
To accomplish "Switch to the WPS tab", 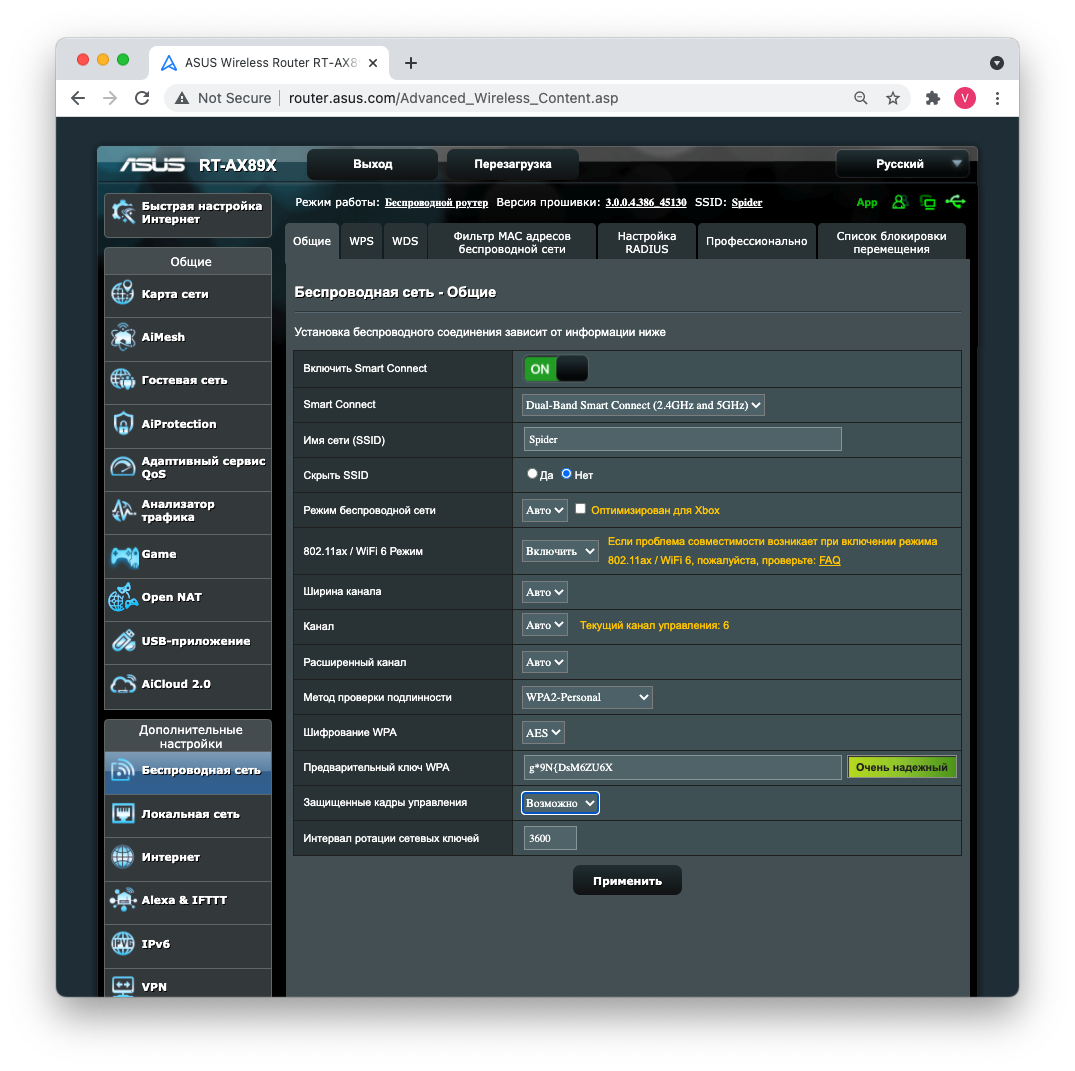I will (x=361, y=241).
